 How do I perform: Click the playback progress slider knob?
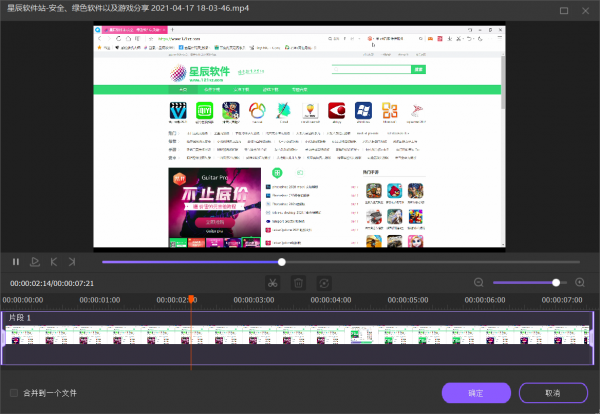(282, 262)
